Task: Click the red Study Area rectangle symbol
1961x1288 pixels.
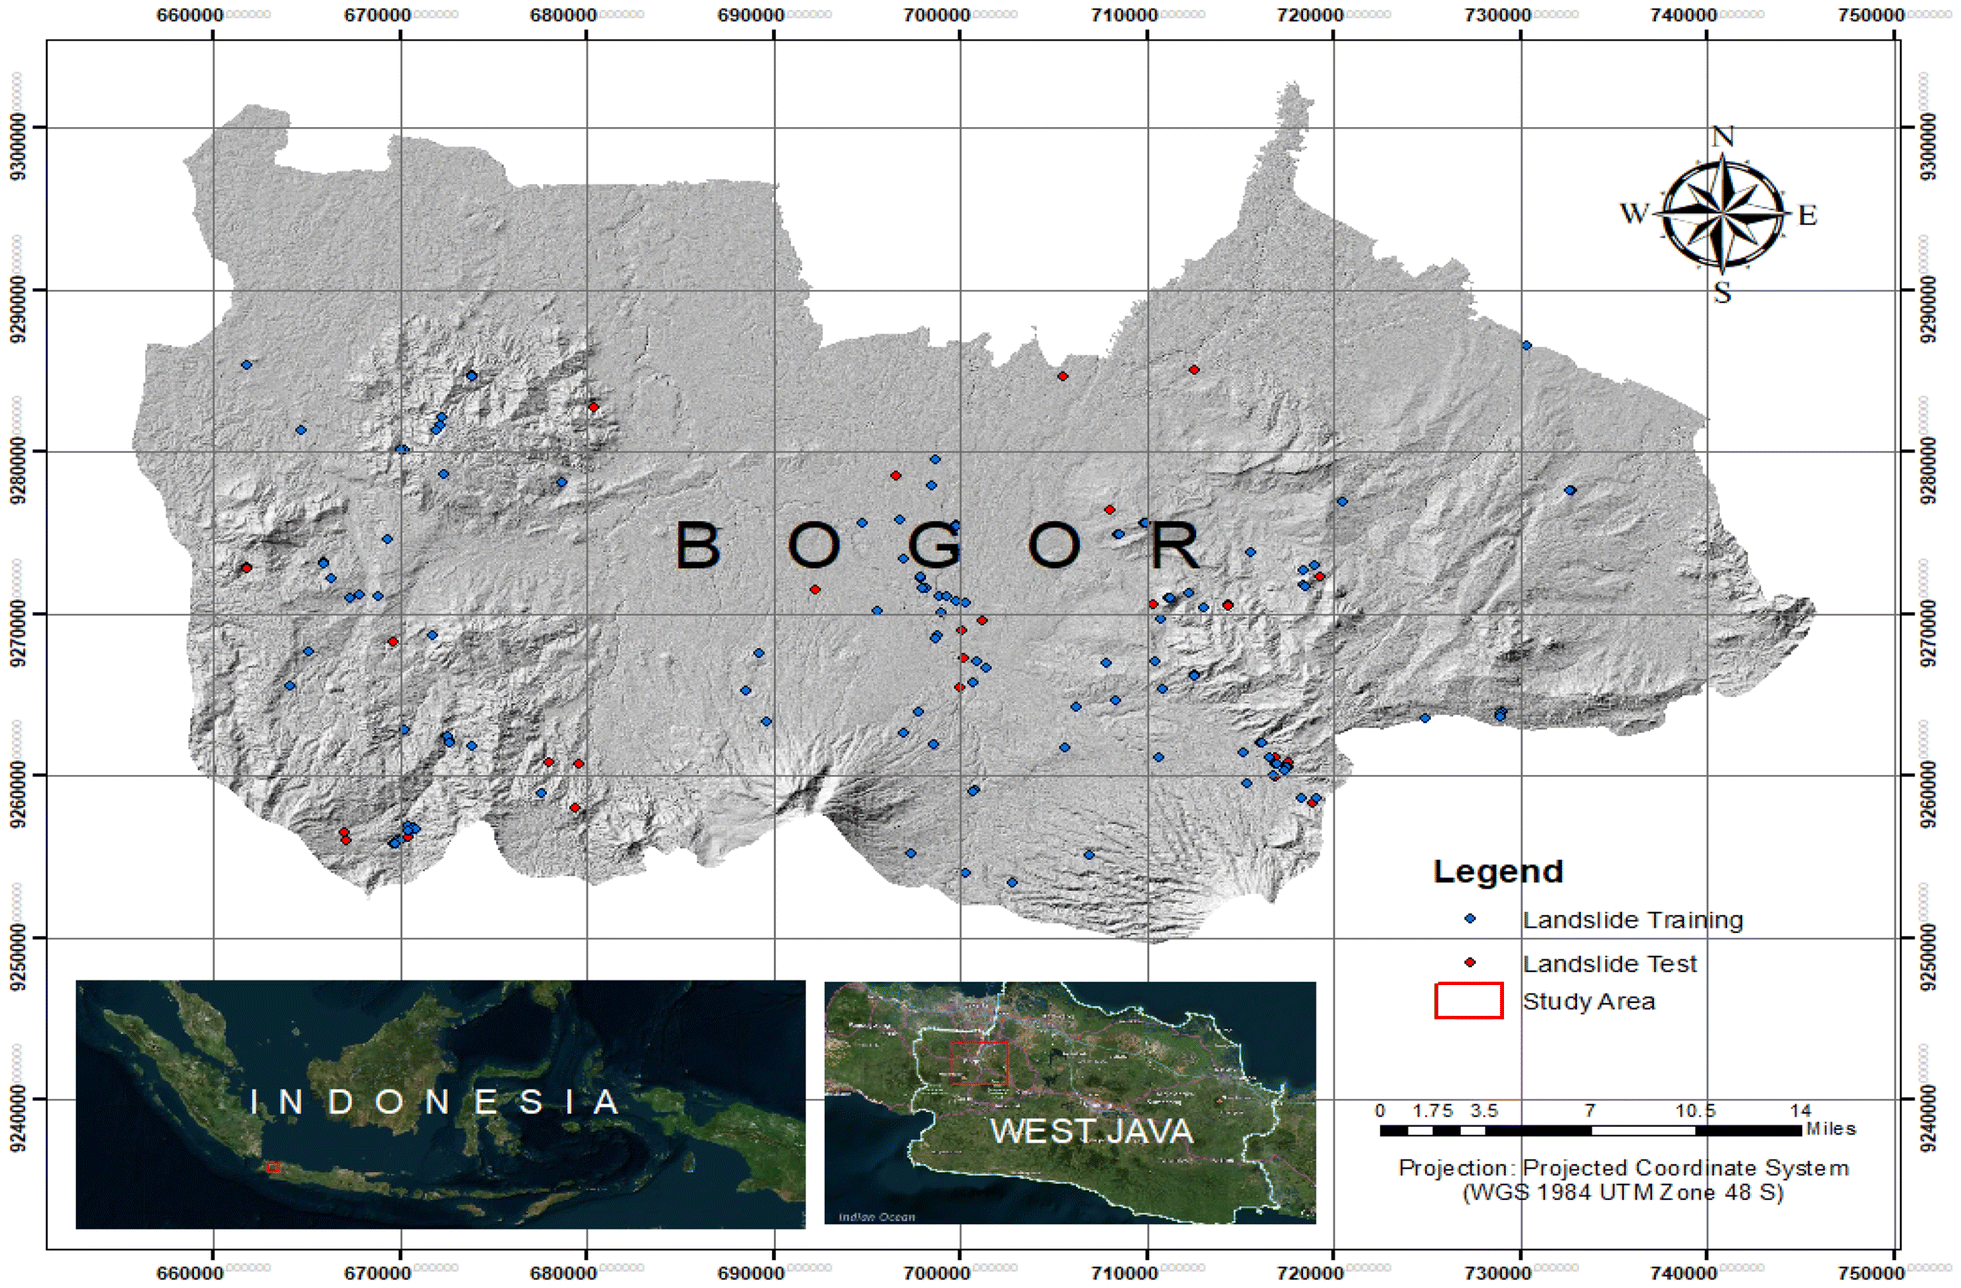Action: pyautogui.click(x=1469, y=1001)
